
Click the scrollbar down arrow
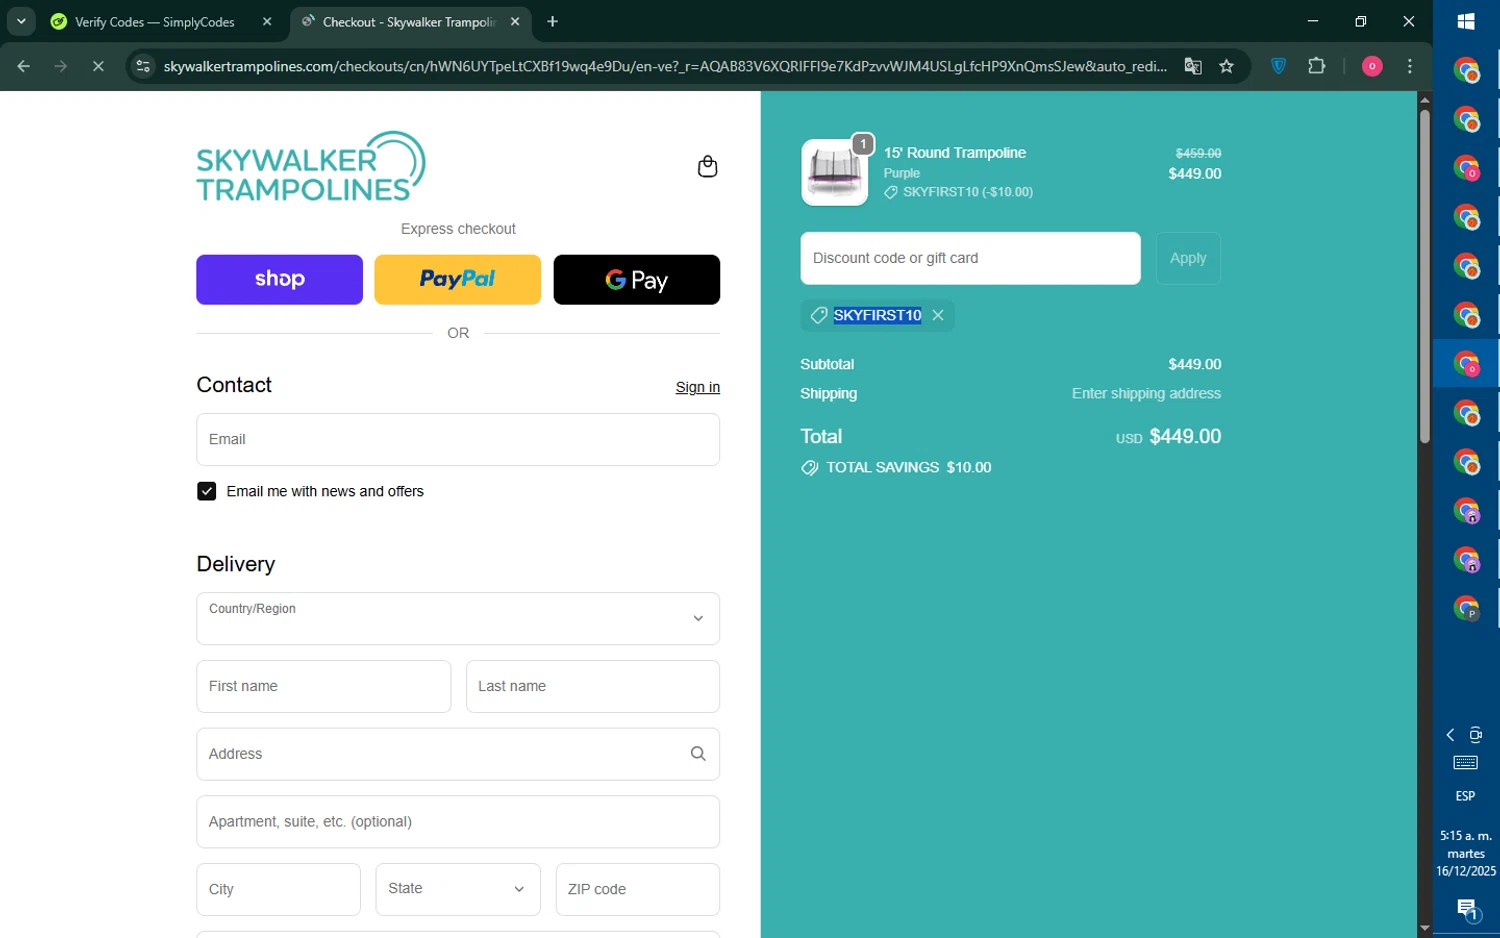click(x=1424, y=929)
